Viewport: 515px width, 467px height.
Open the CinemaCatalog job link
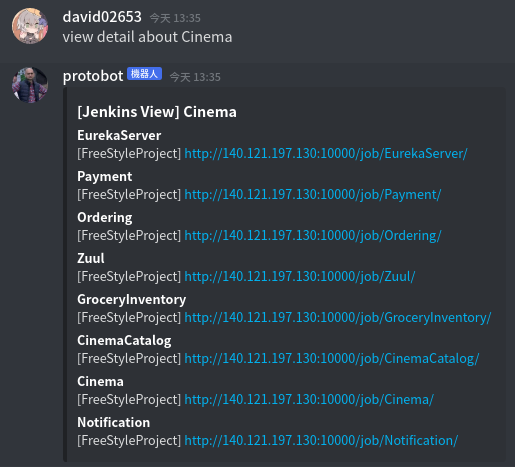332,359
